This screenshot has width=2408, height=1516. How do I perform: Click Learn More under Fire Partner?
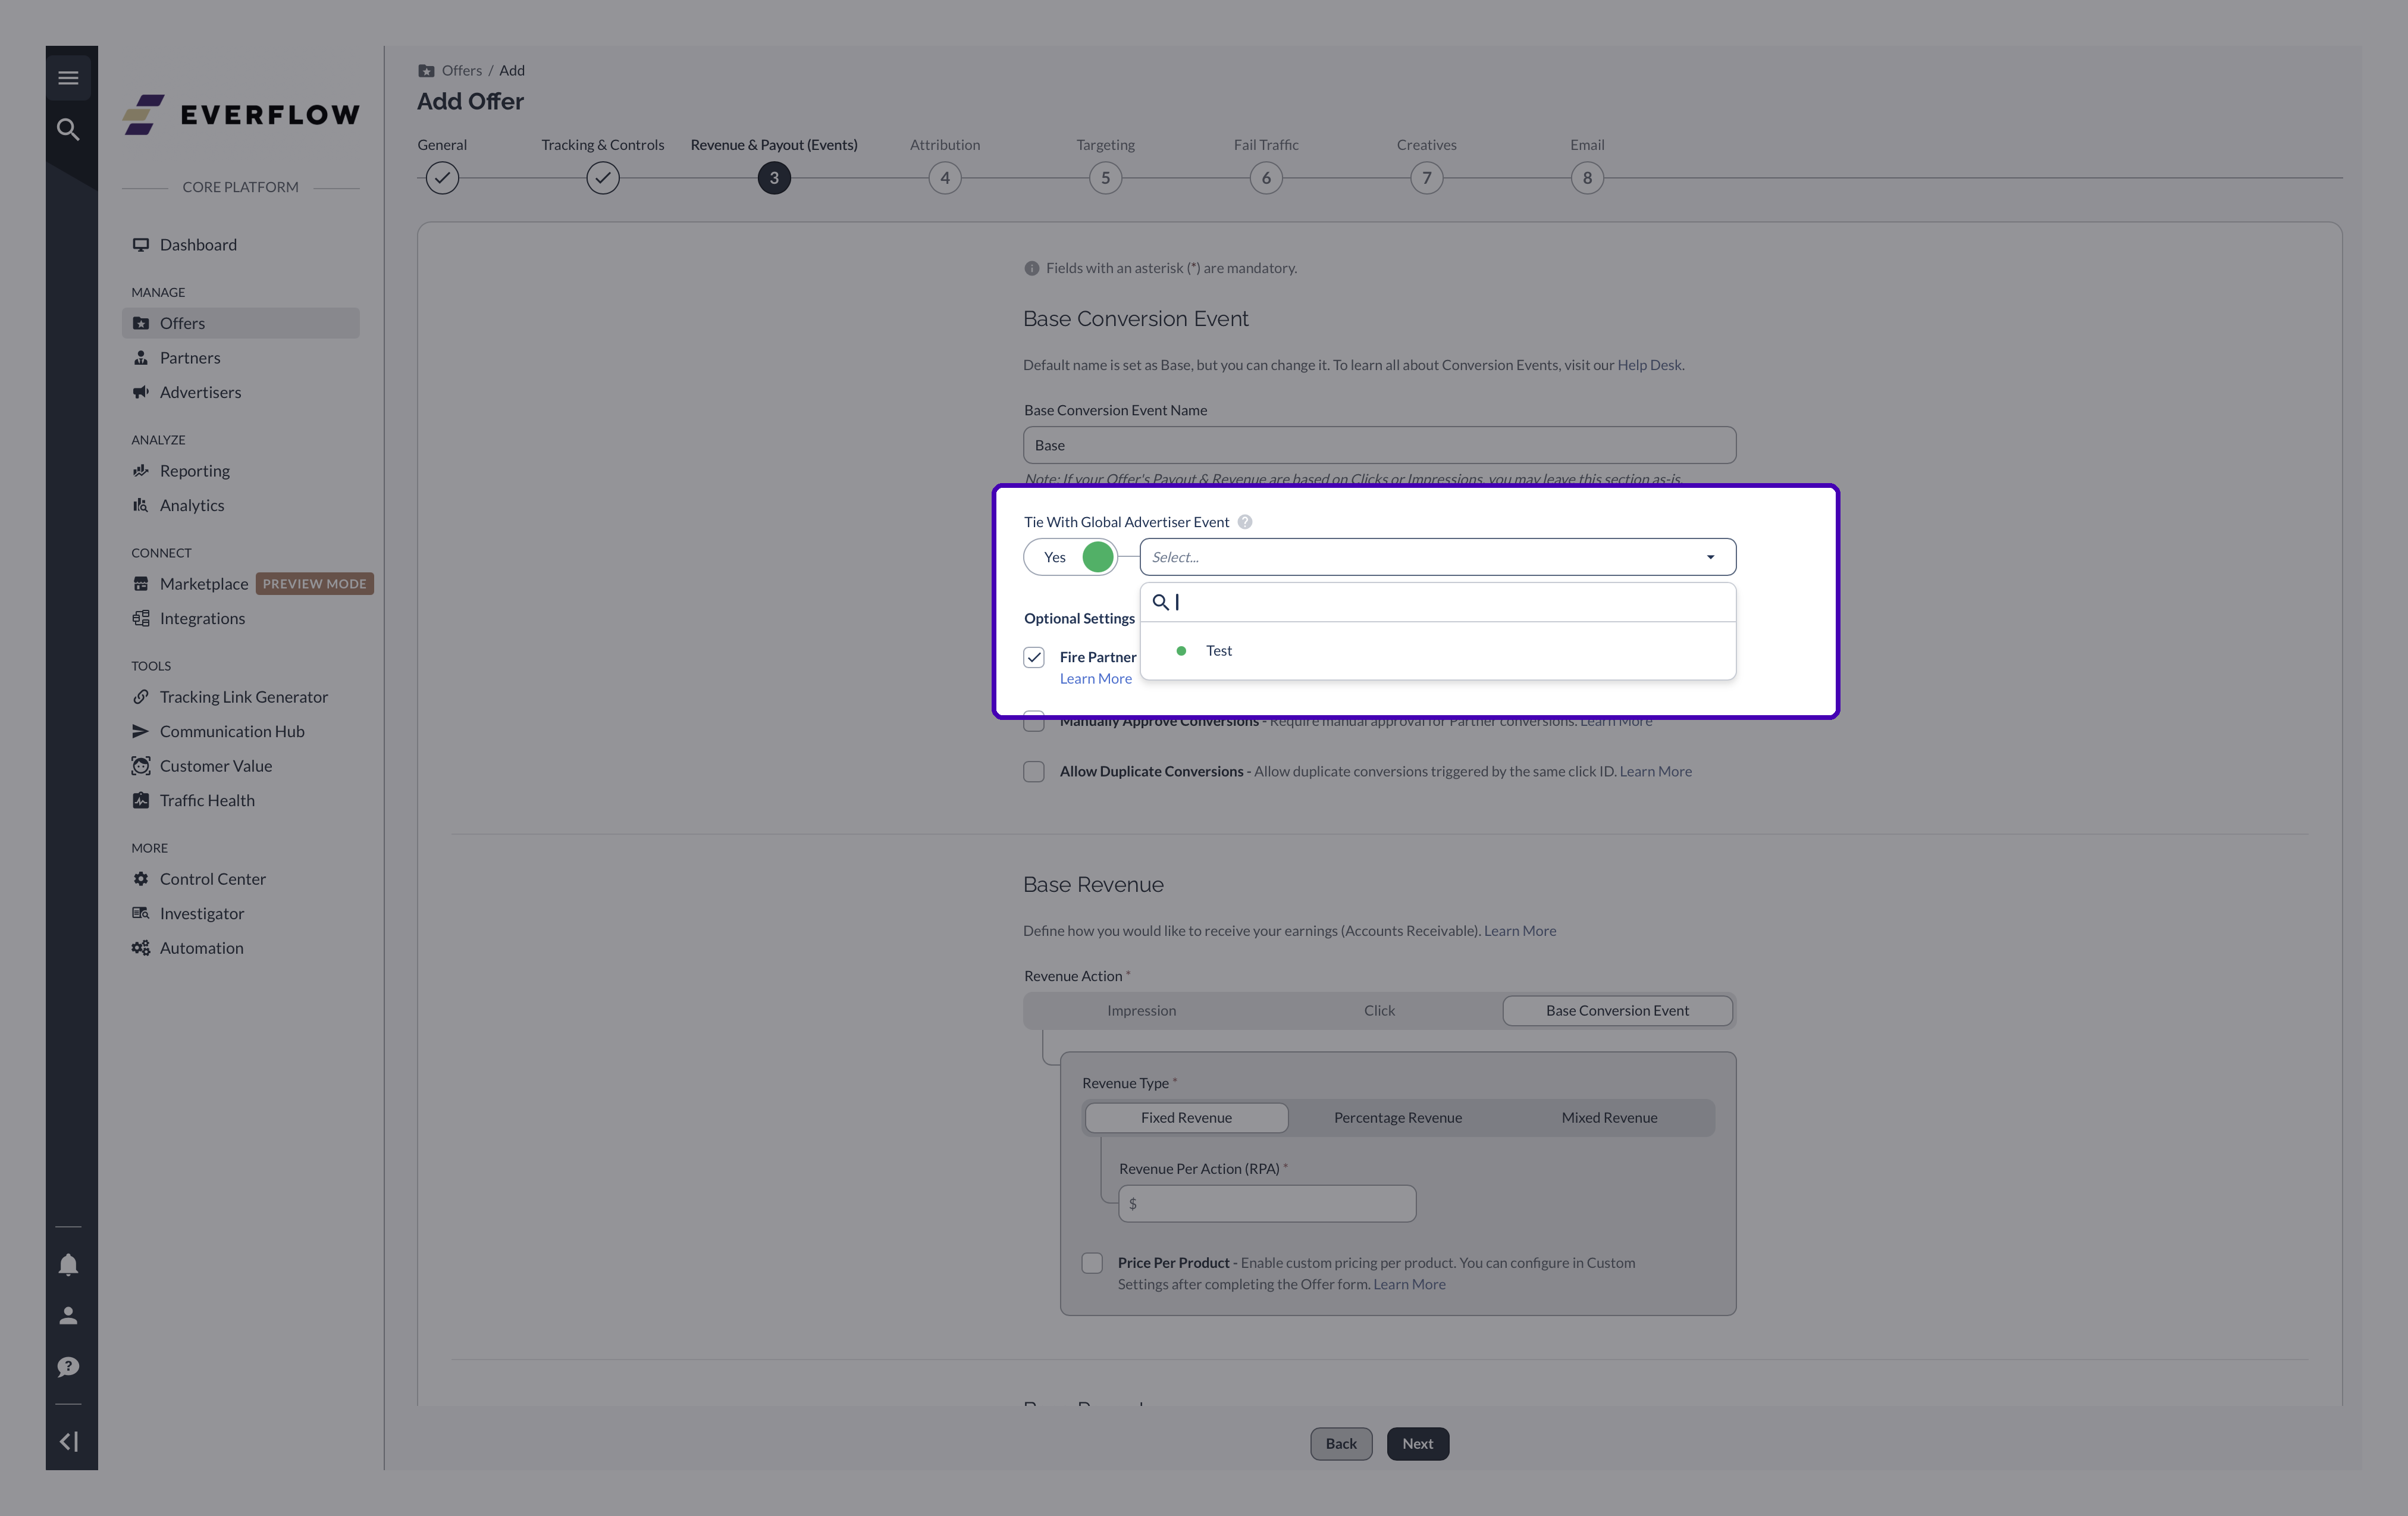coord(1095,678)
